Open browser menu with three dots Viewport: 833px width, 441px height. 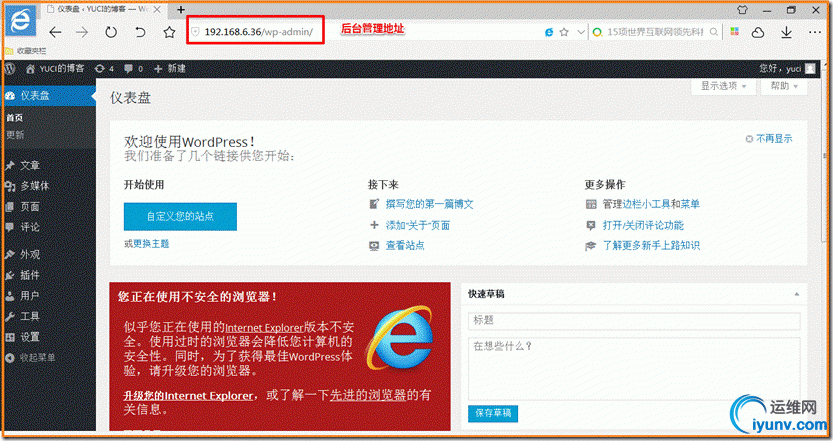tap(815, 32)
